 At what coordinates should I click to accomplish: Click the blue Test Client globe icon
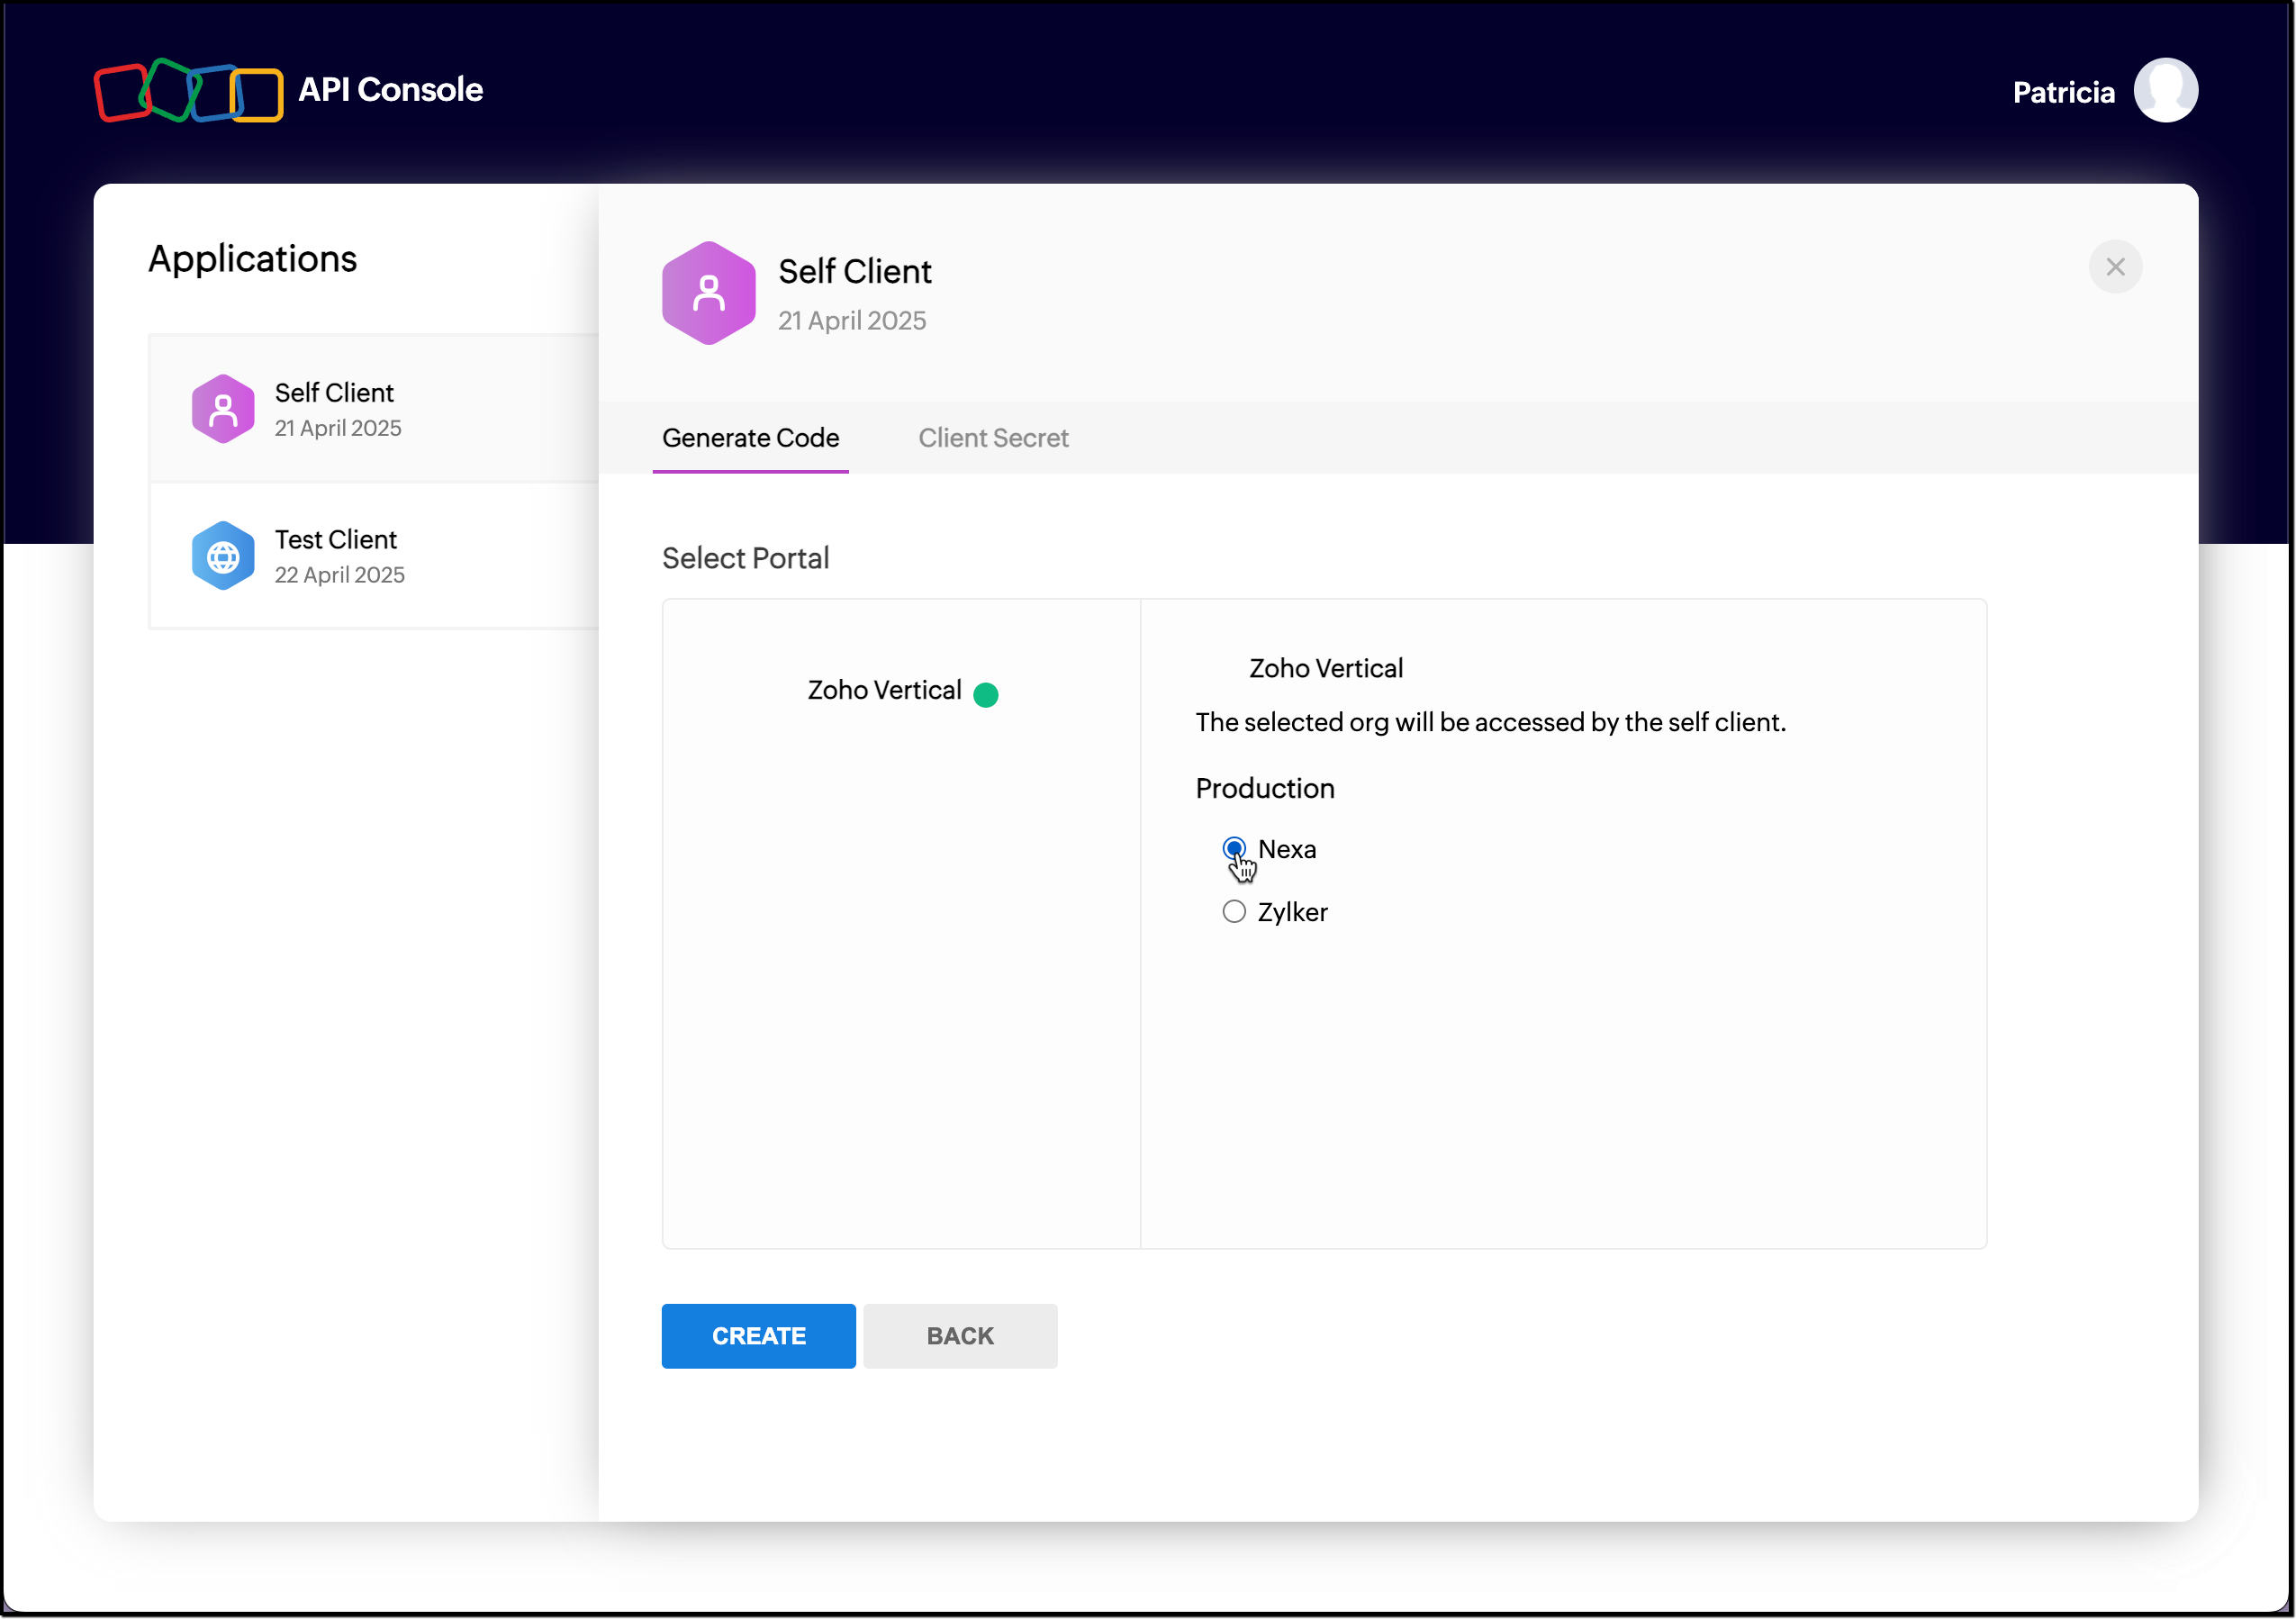(223, 556)
